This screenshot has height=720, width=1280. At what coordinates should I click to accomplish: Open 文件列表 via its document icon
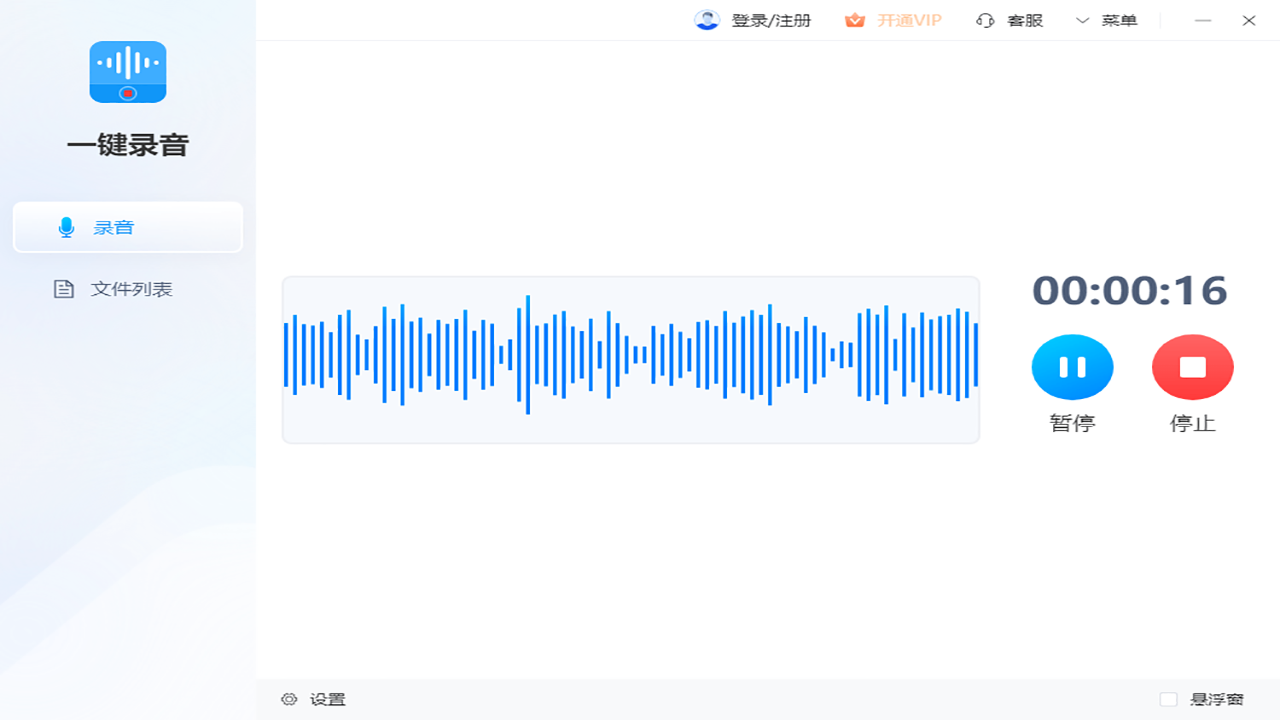pos(63,289)
